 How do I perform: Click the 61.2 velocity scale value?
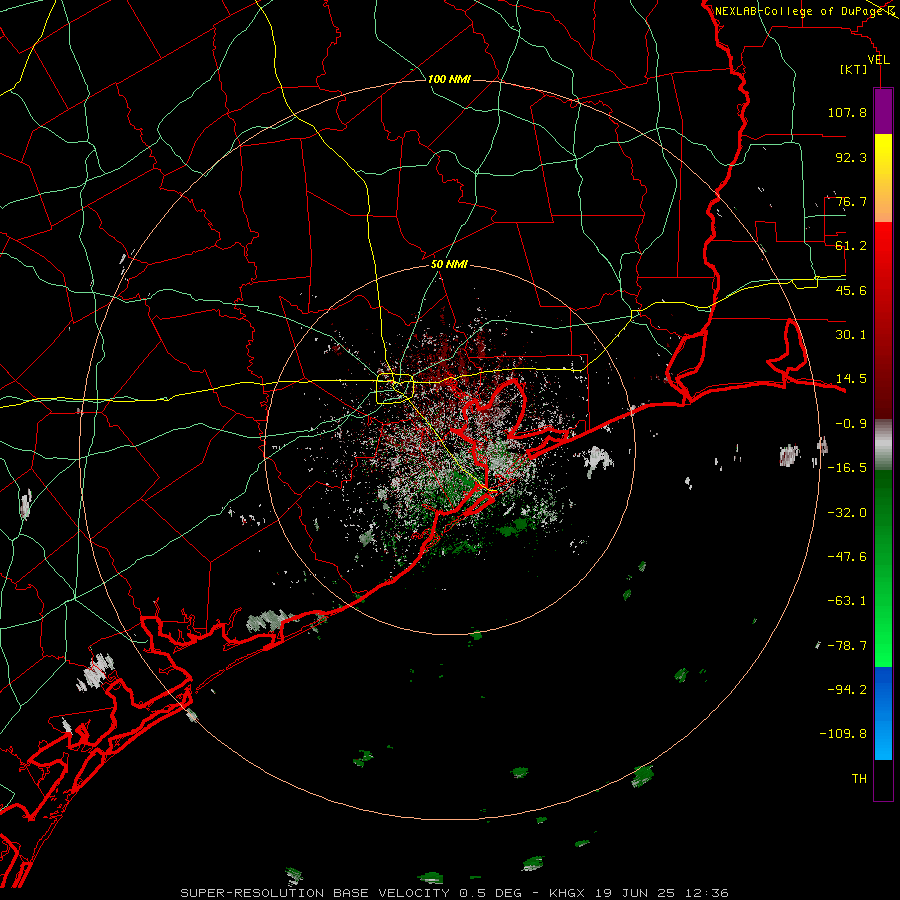(851, 246)
